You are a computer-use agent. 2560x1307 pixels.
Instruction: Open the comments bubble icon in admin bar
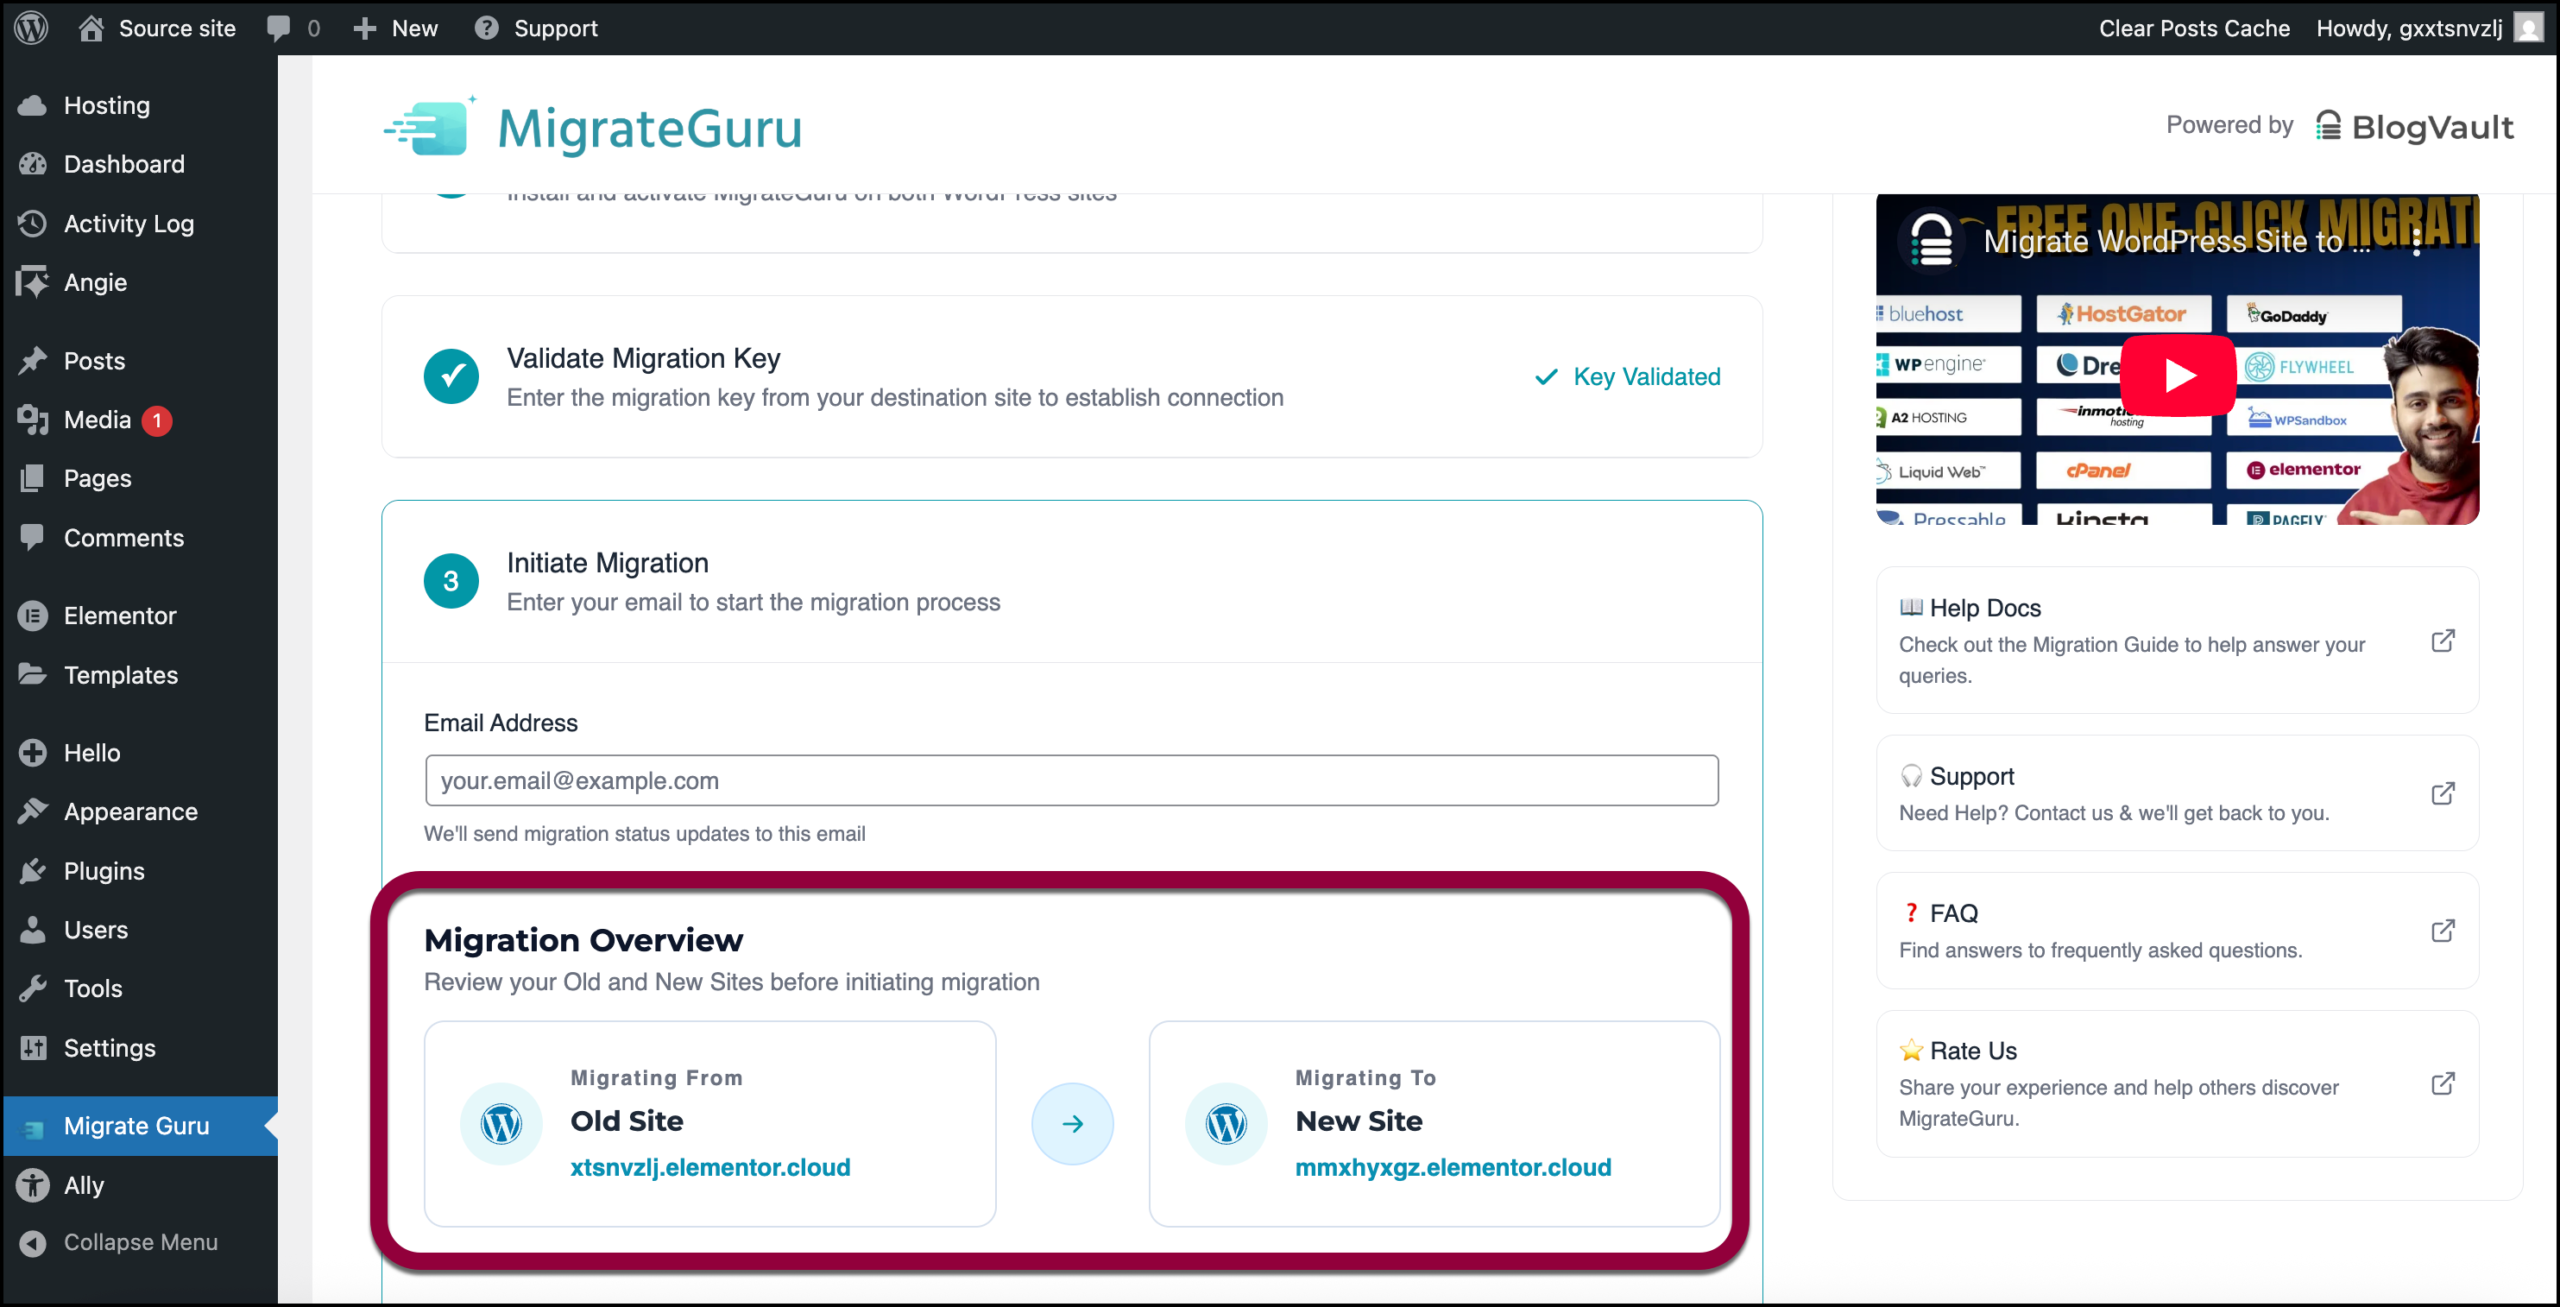[x=279, y=28]
